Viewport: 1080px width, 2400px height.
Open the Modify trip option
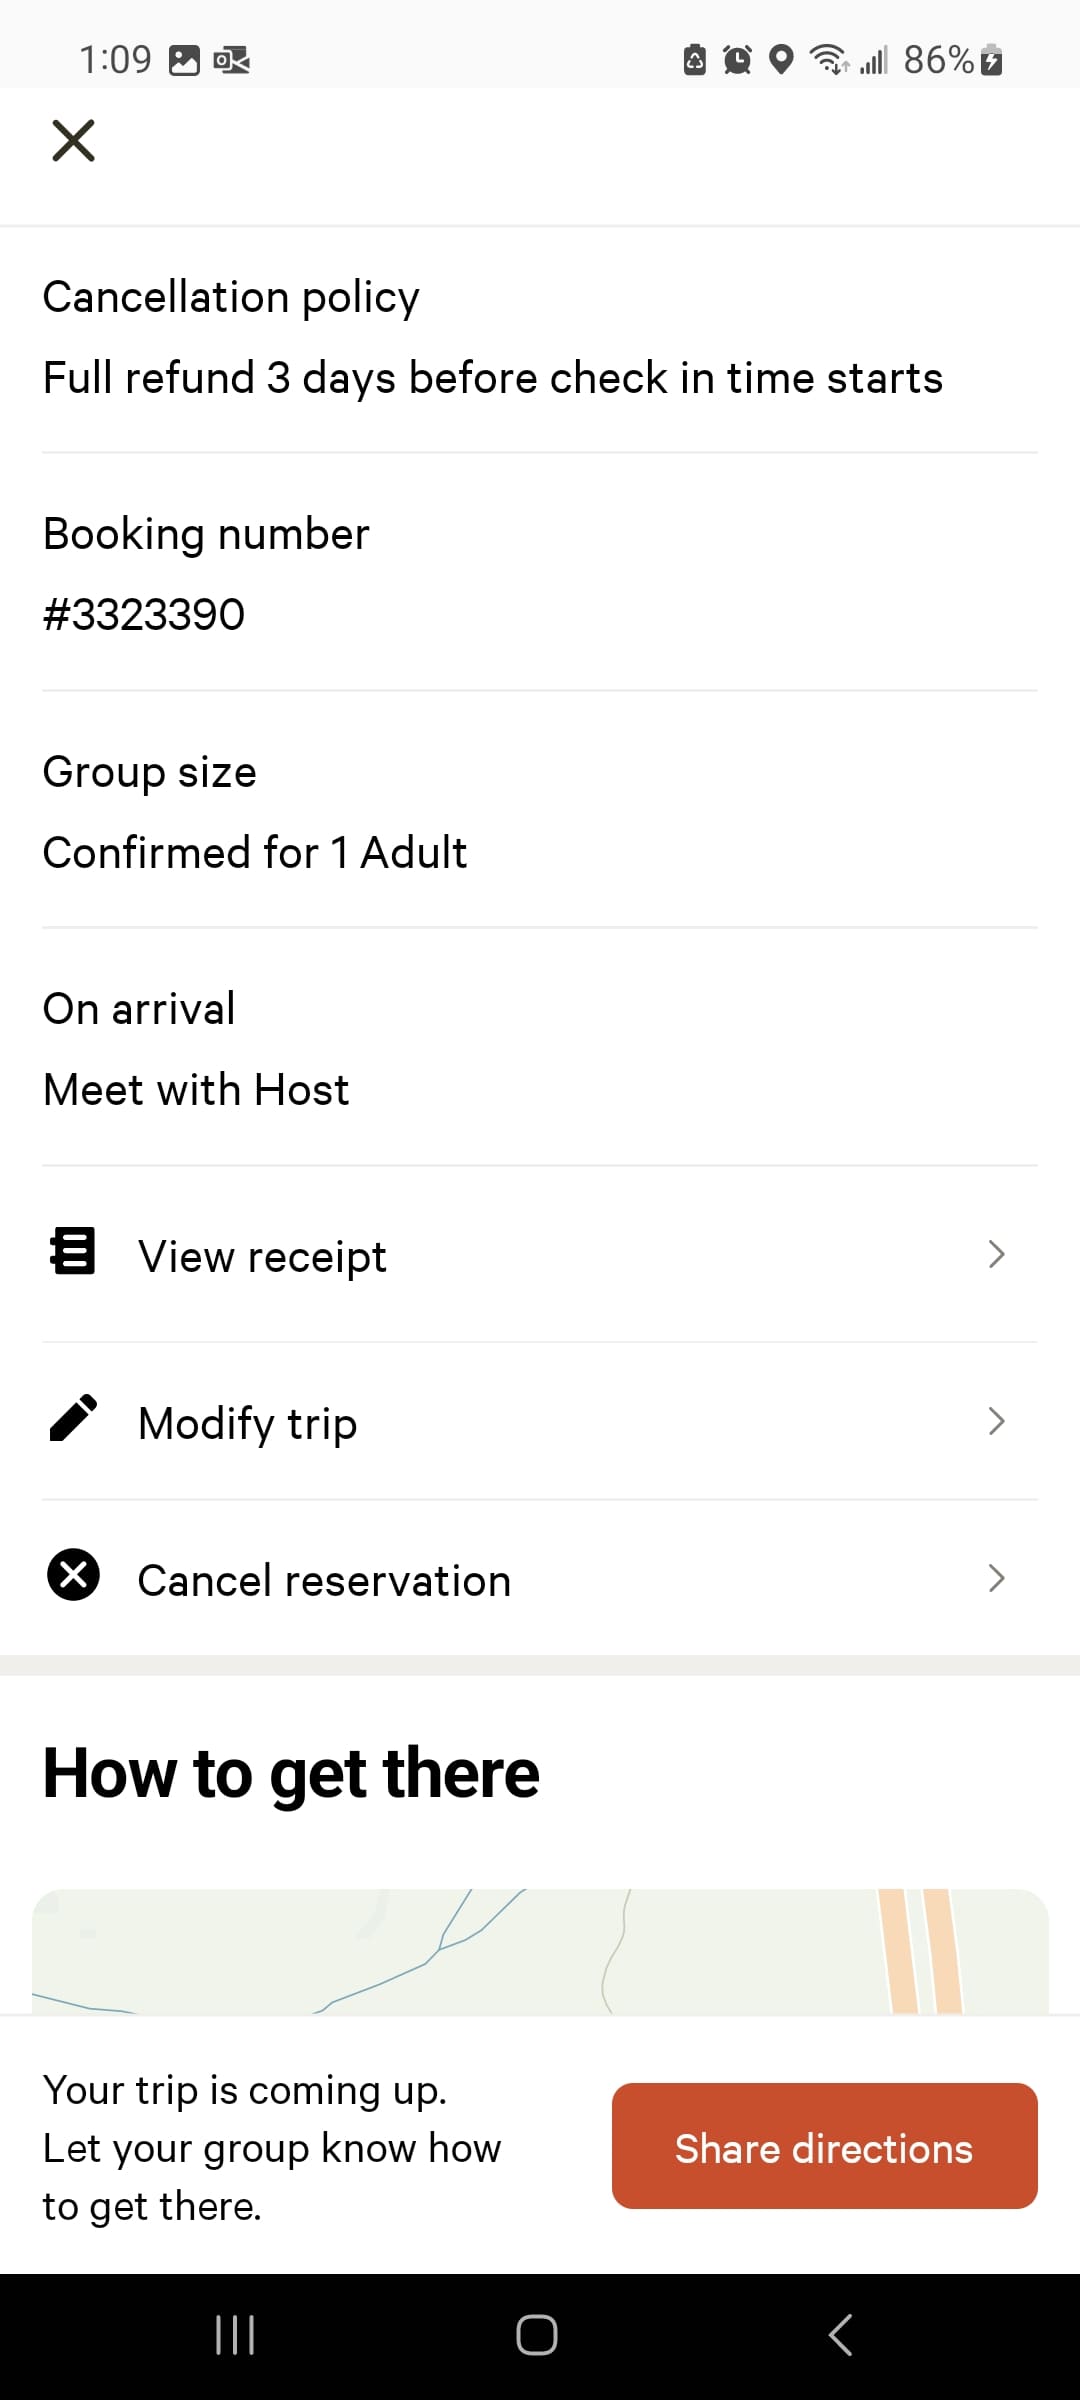[540, 1421]
